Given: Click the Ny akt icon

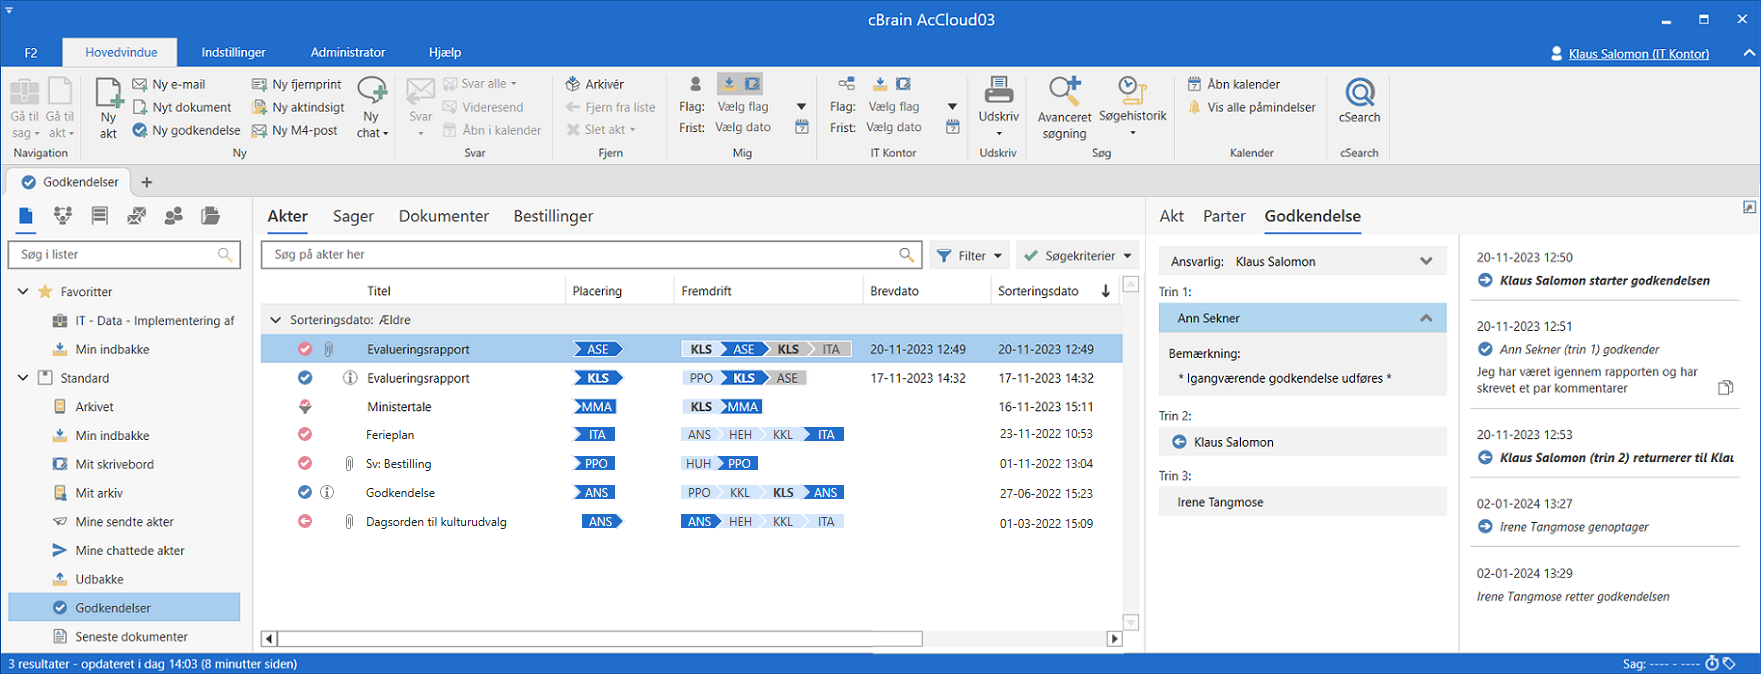Looking at the screenshot, I should 108,93.
